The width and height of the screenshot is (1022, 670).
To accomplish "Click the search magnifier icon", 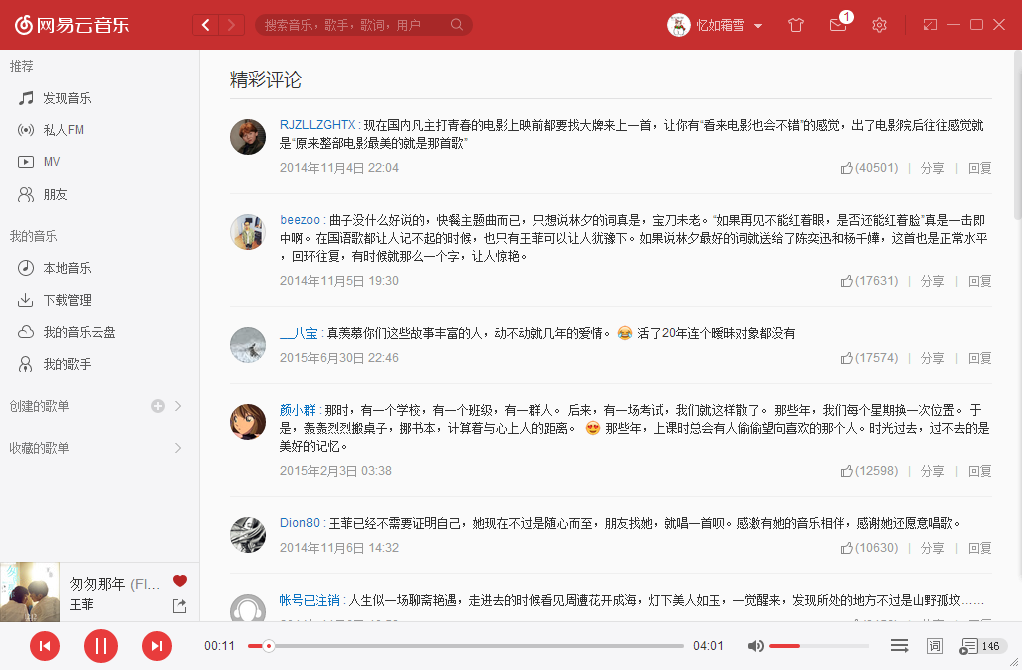I will point(457,25).
